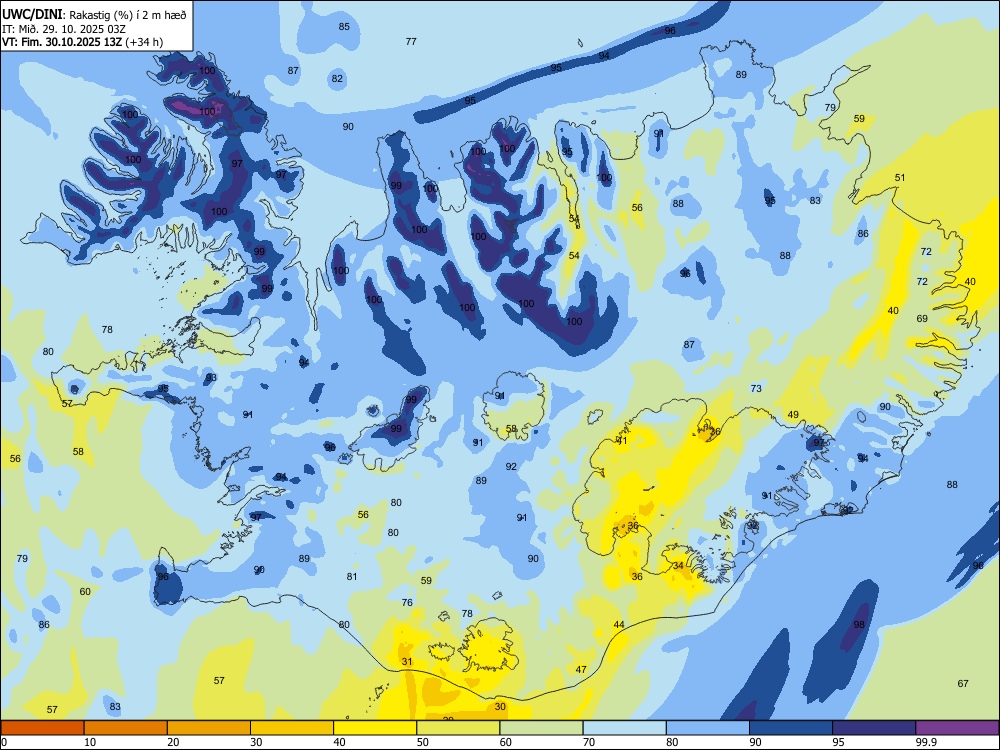Click the 60–70 pale green legend swatch
This screenshot has height=750, width=1000.
pyautogui.click(x=541, y=728)
